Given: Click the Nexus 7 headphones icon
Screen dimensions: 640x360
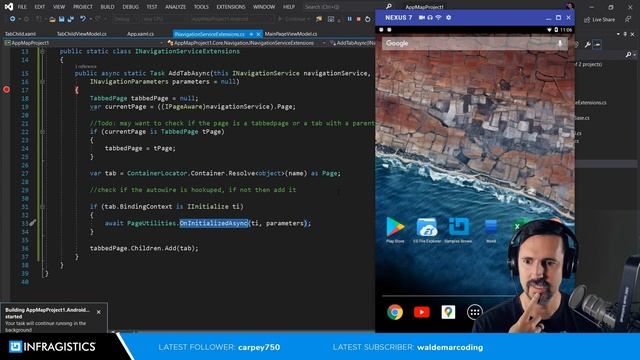Looking at the screenshot, I should (x=430, y=18).
